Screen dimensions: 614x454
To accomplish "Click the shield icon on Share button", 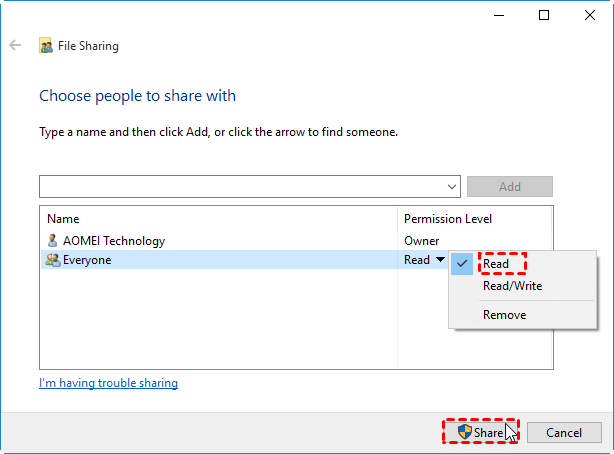I will point(464,432).
